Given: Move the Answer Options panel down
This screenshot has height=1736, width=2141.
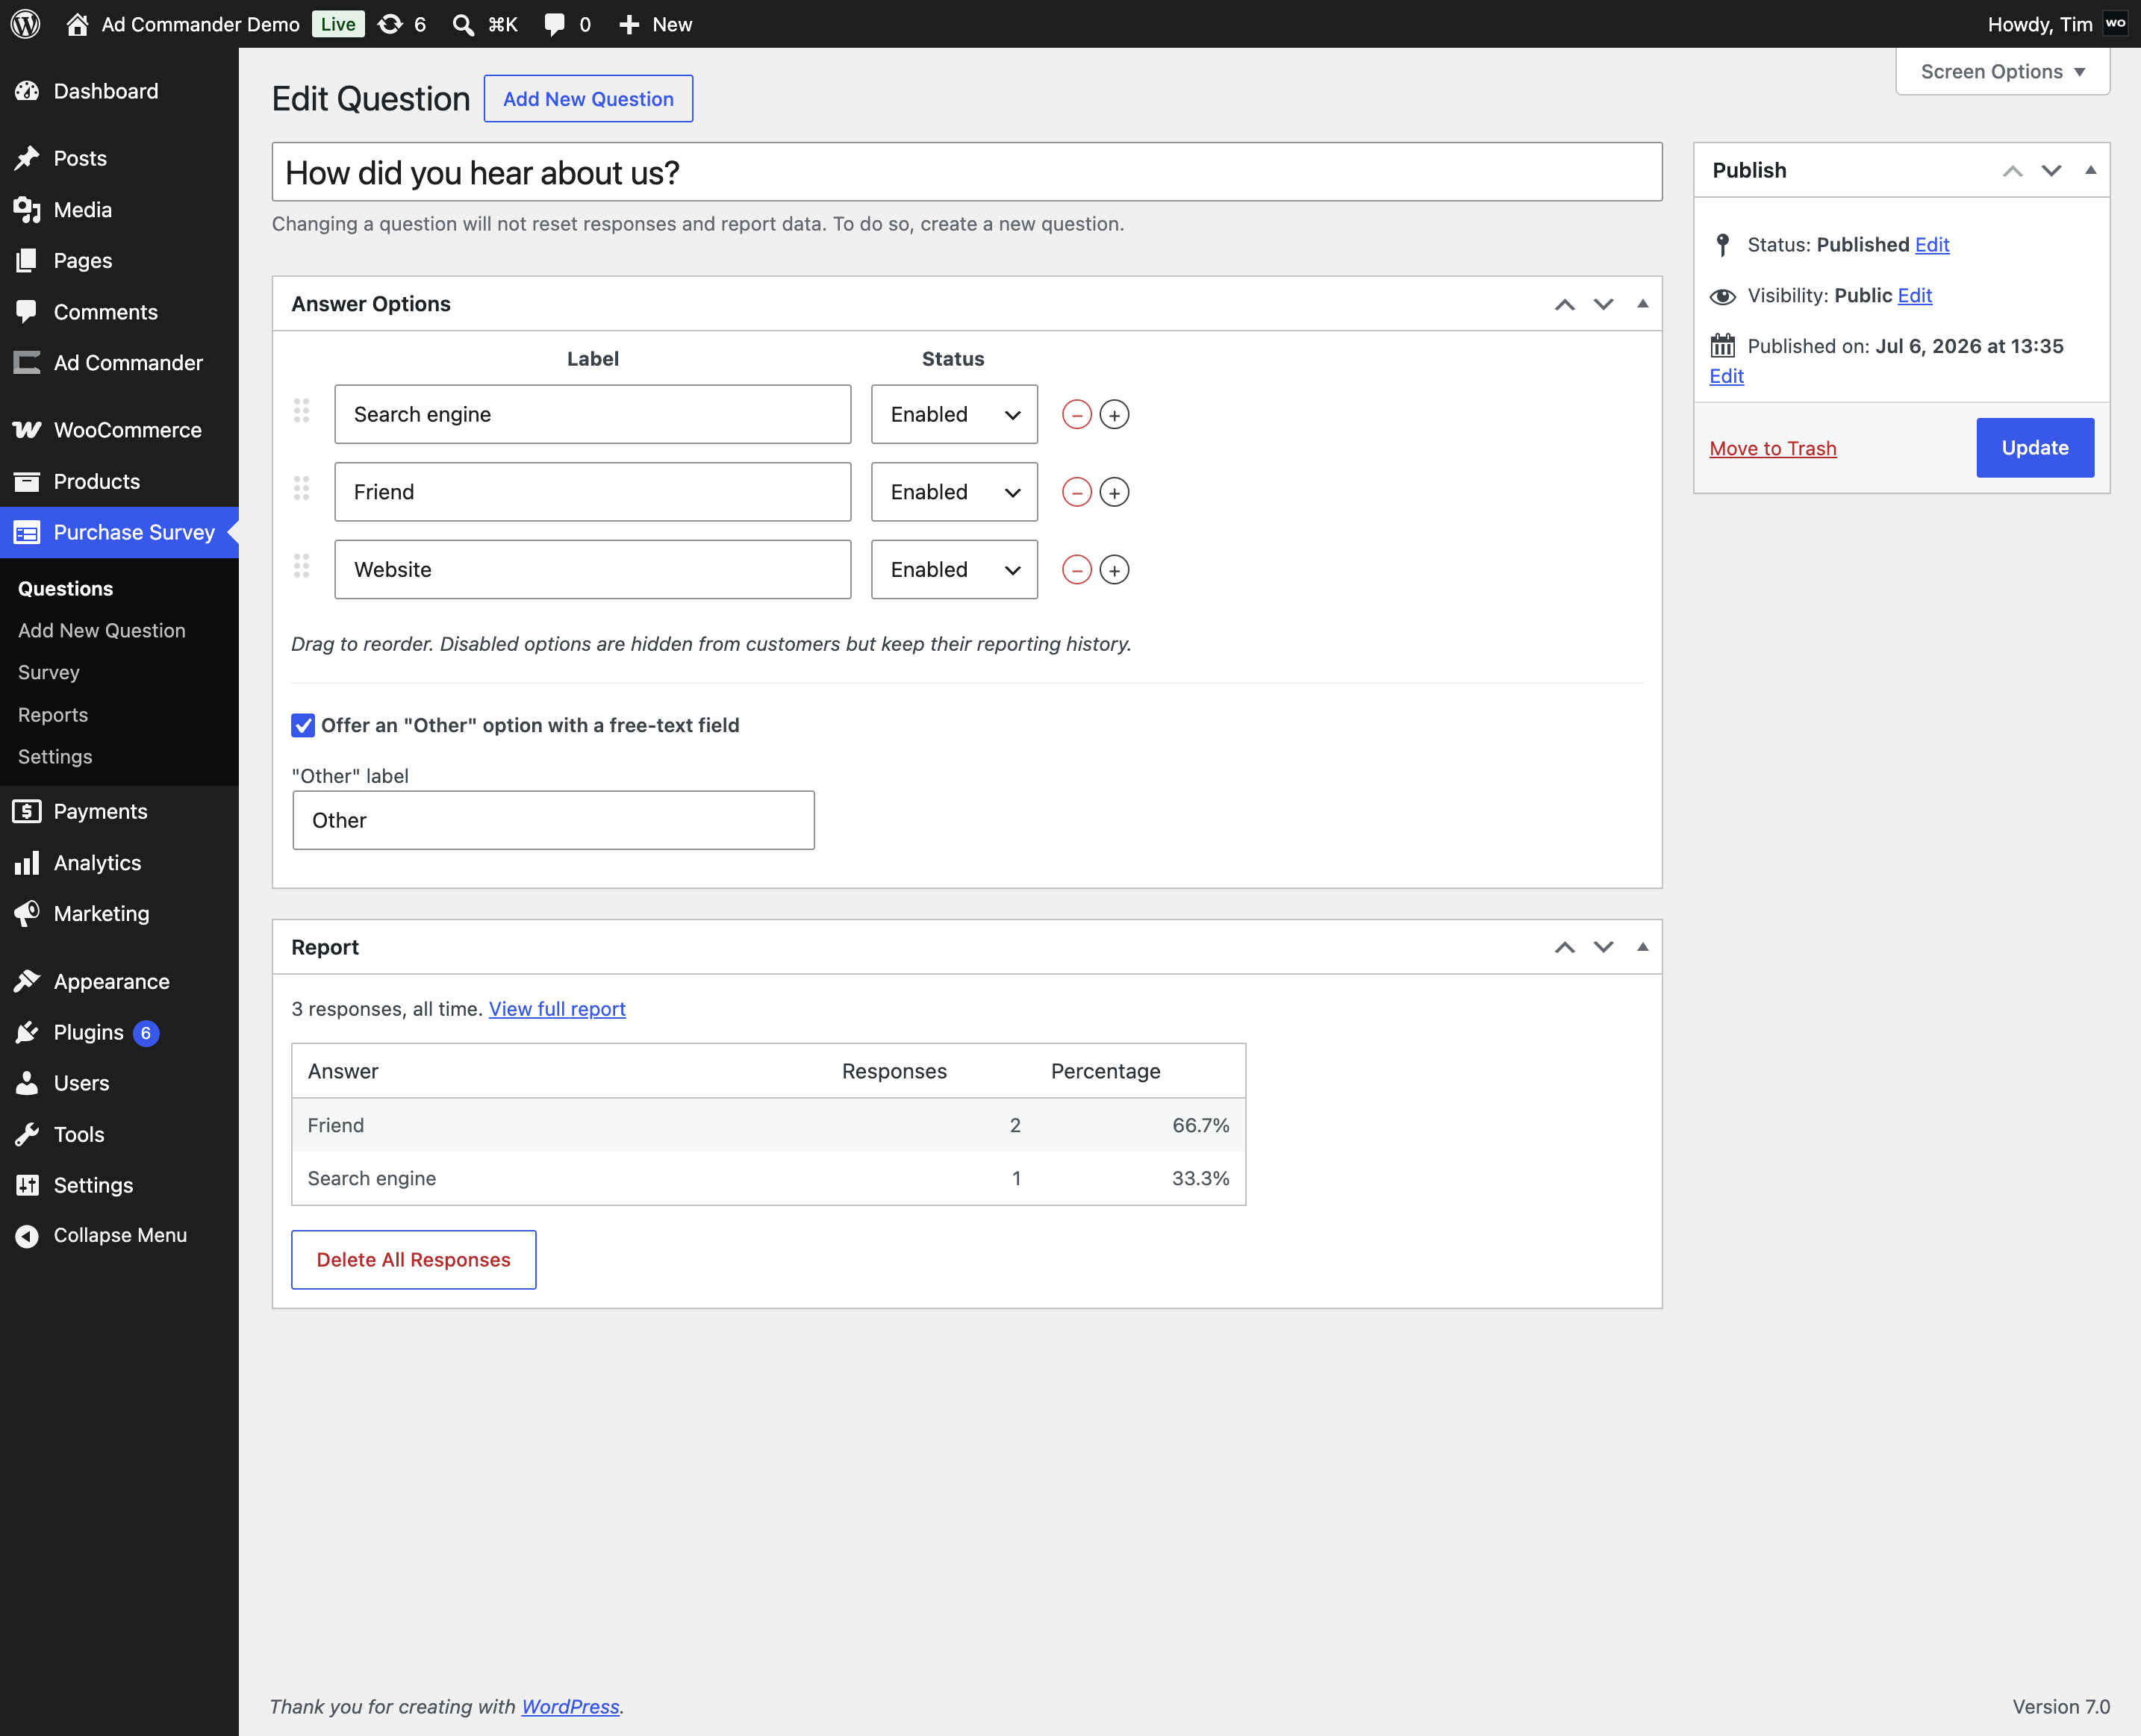Looking at the screenshot, I should [x=1603, y=304].
